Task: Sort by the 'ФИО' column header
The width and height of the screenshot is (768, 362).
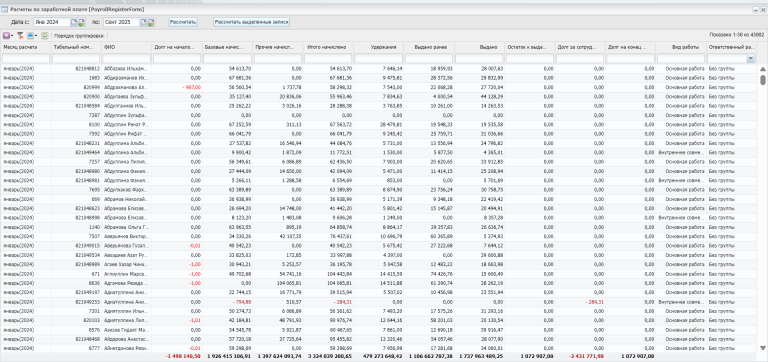Action: pos(126,47)
